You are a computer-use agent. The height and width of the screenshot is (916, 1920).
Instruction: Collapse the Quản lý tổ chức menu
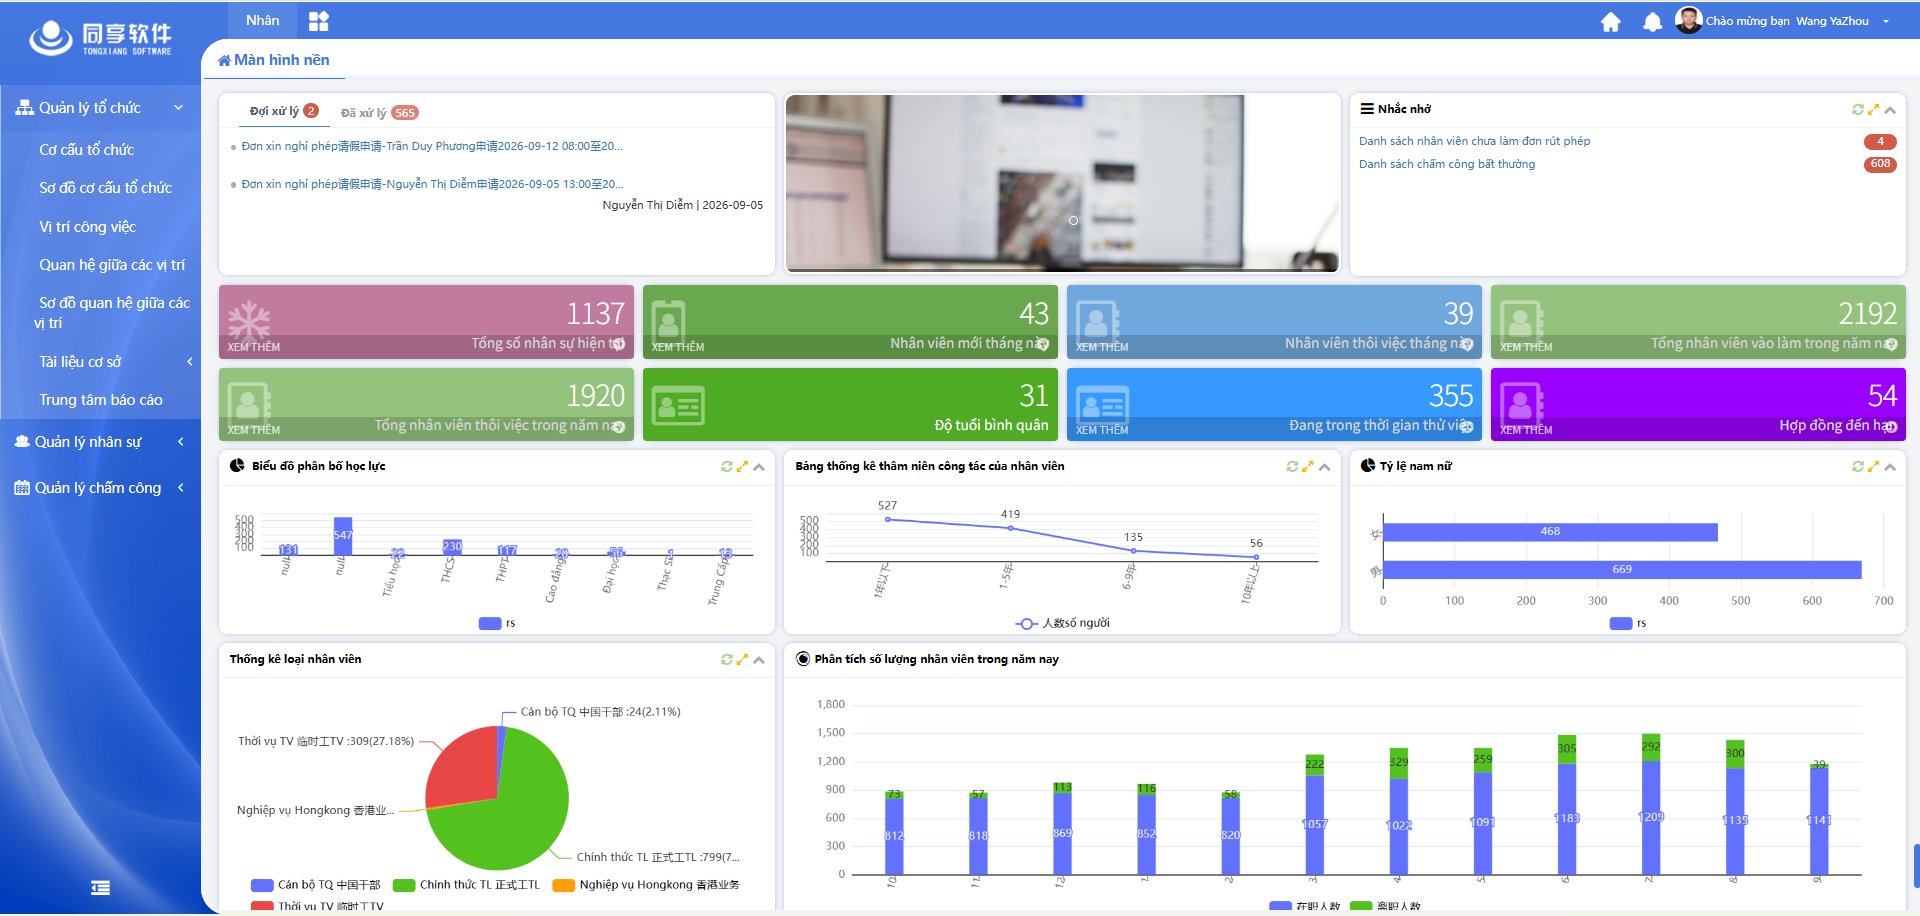tap(100, 108)
